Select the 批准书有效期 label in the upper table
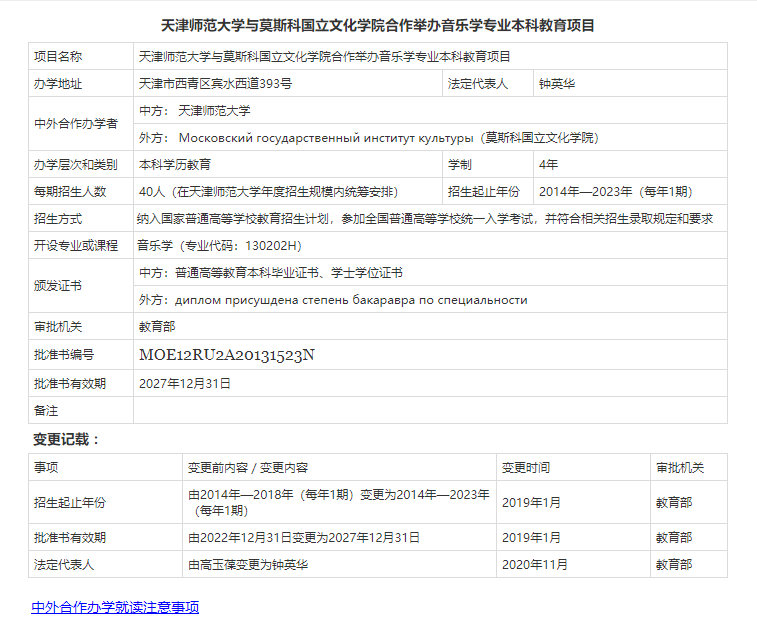This screenshot has width=757, height=626. click(70, 384)
